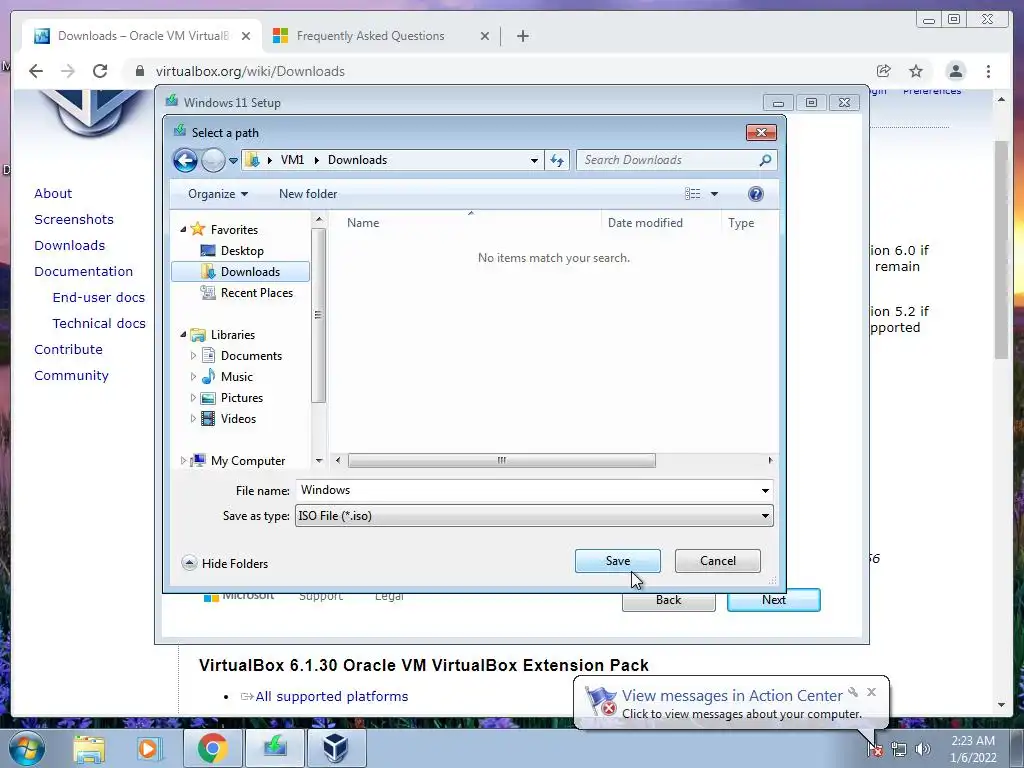Image resolution: width=1024 pixels, height=768 pixels.
Task: Collapse the Favorites group
Action: coord(184,229)
